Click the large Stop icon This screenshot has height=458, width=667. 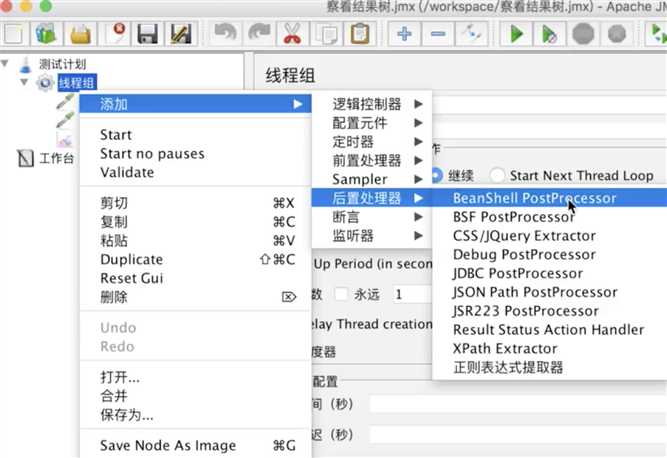pyautogui.click(x=583, y=34)
